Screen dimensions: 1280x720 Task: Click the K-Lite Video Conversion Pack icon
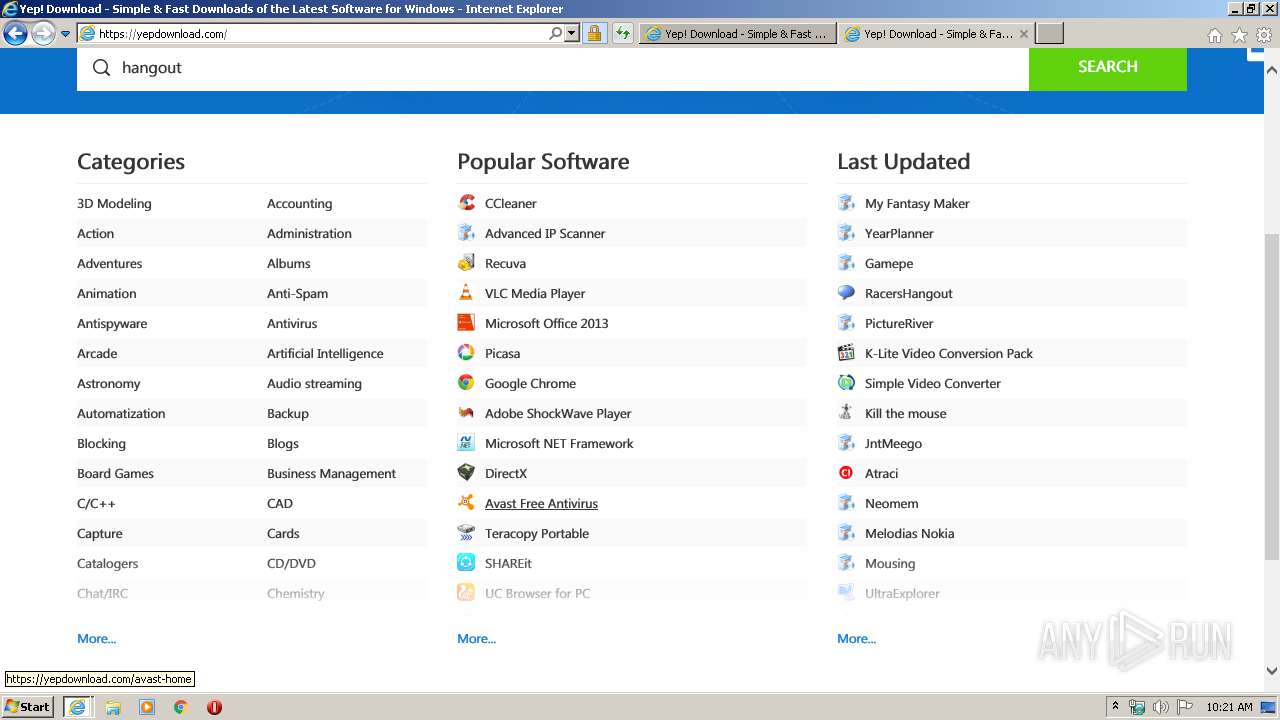tap(846, 353)
